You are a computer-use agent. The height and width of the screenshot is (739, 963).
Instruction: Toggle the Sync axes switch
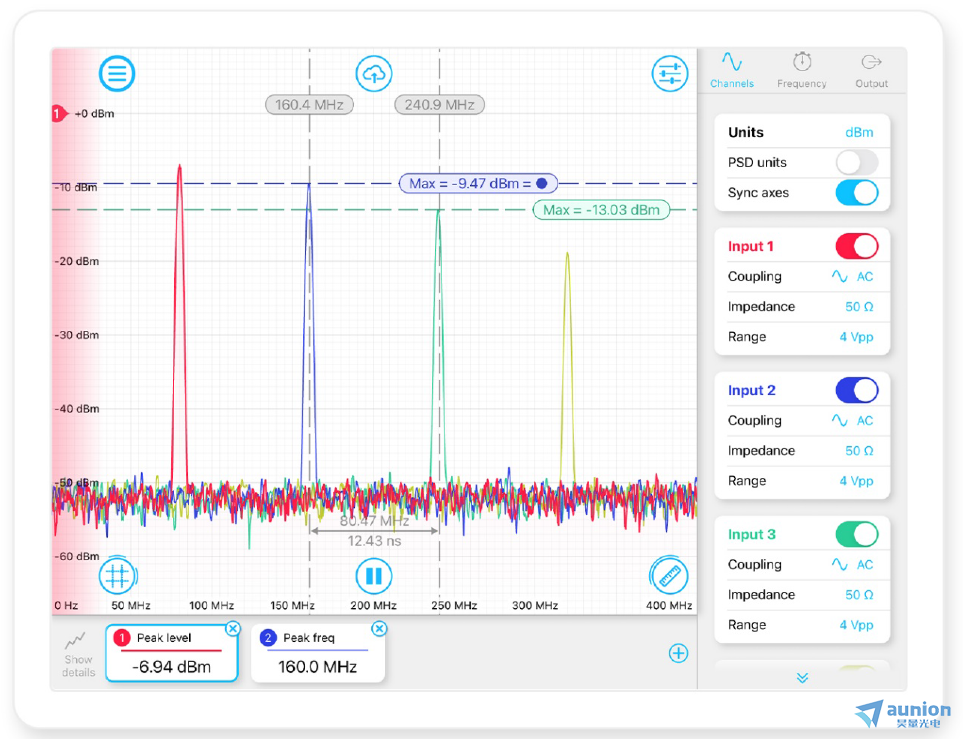click(x=857, y=192)
